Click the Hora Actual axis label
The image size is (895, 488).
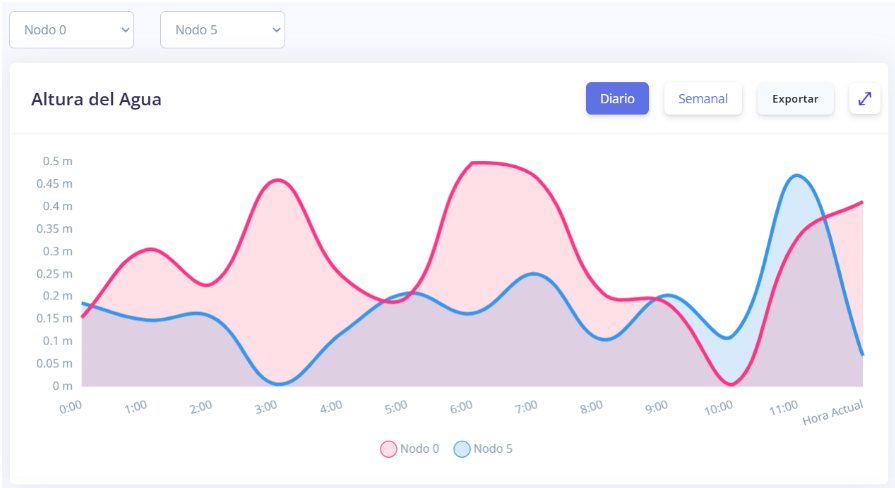coord(832,412)
